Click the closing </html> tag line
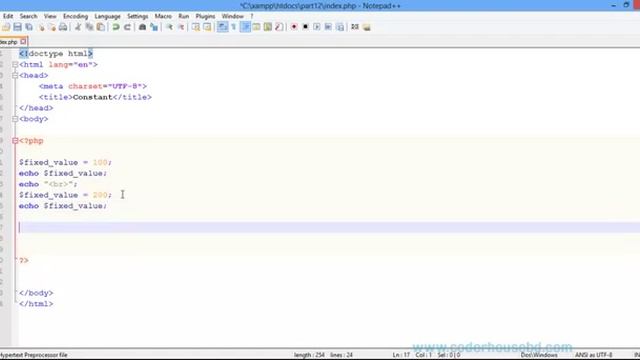The width and height of the screenshot is (640, 360). (36, 304)
